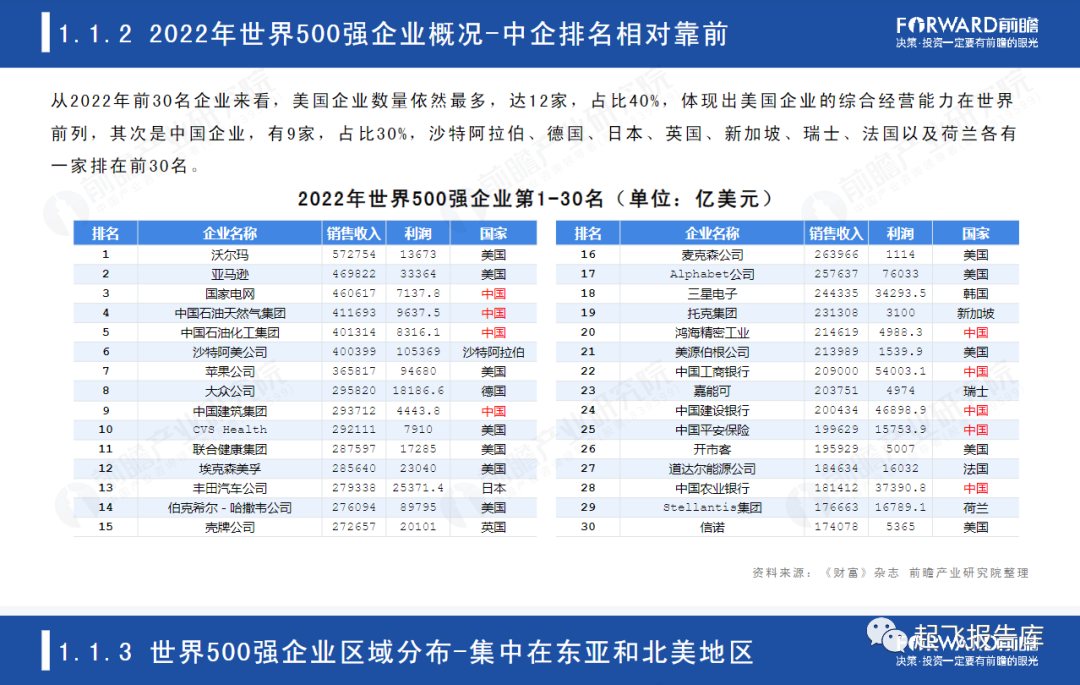
Task: Select the '亚马逊' company cell
Action: [229, 274]
